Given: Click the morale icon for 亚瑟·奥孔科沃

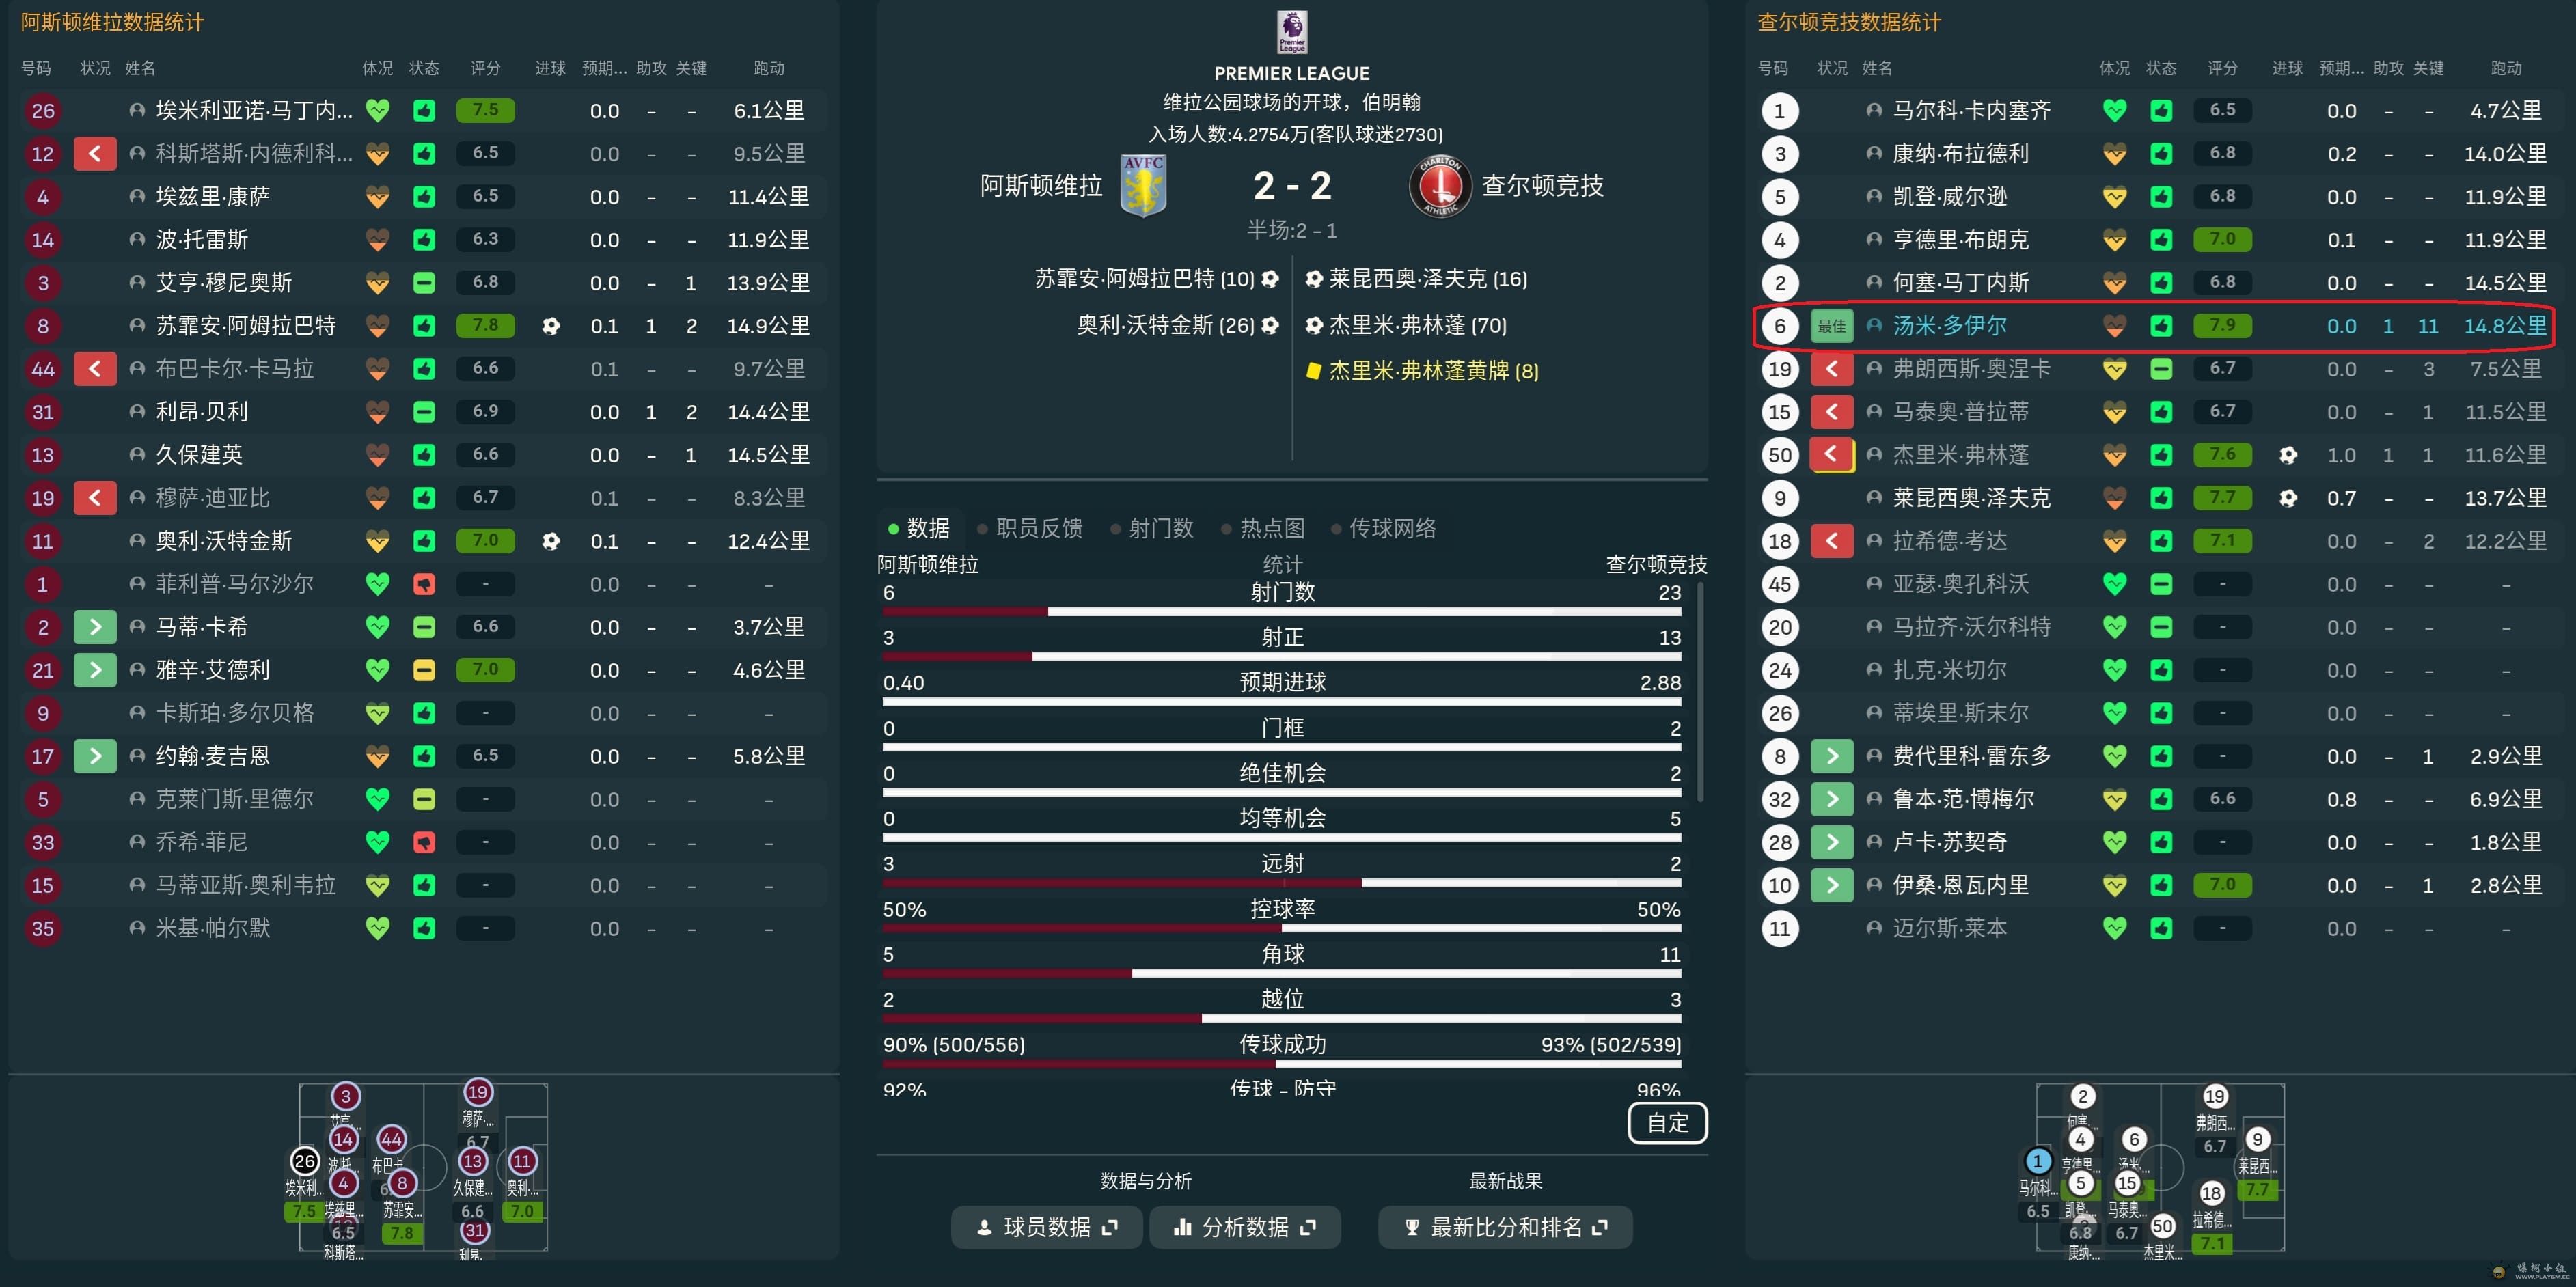Looking at the screenshot, I should [2161, 584].
